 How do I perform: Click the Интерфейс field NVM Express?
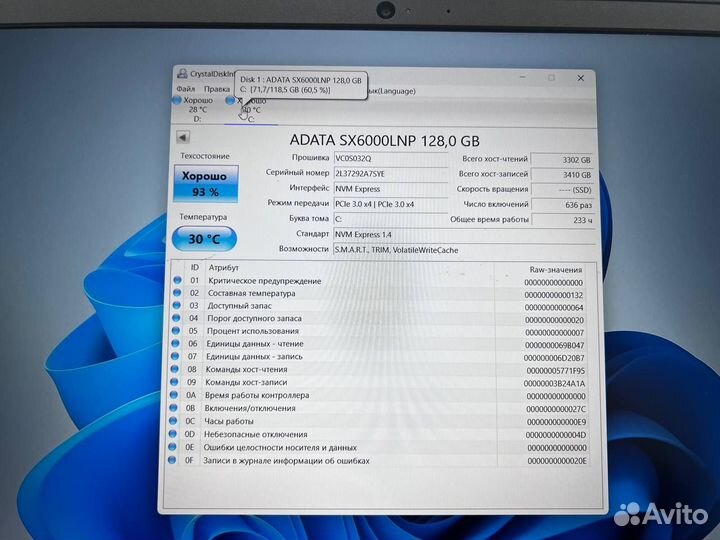coord(390,189)
